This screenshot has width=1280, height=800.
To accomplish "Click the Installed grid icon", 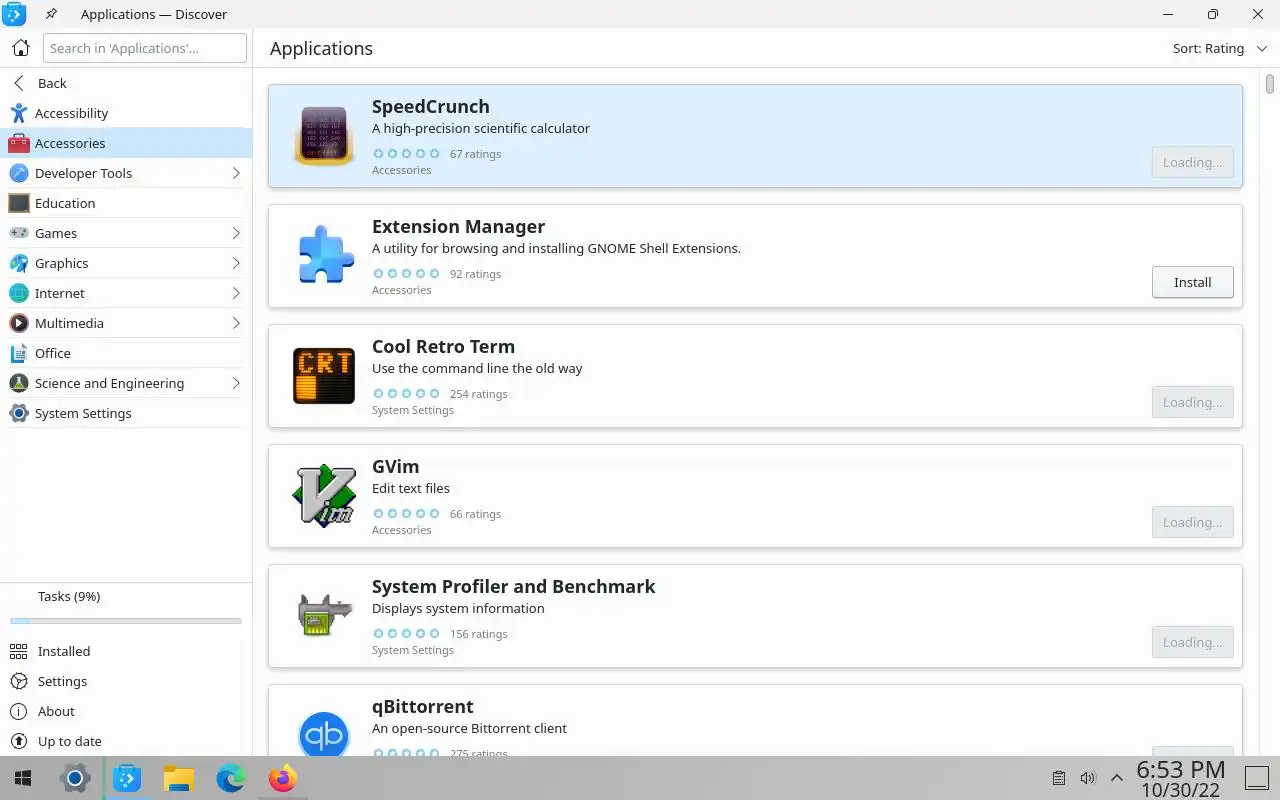I will [x=19, y=651].
